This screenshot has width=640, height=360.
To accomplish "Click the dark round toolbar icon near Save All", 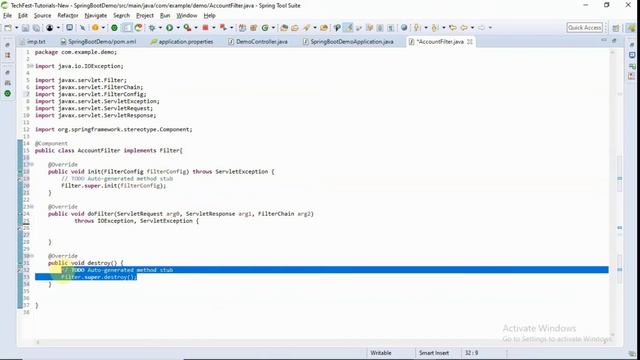I will pyautogui.click(x=49, y=28).
